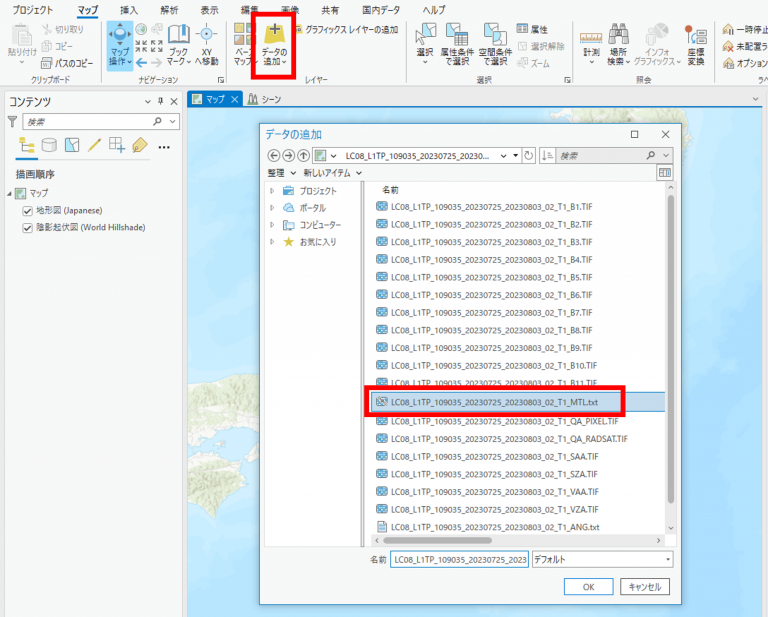Open the 表示 ribbon tab
768x617 pixels.
point(209,10)
